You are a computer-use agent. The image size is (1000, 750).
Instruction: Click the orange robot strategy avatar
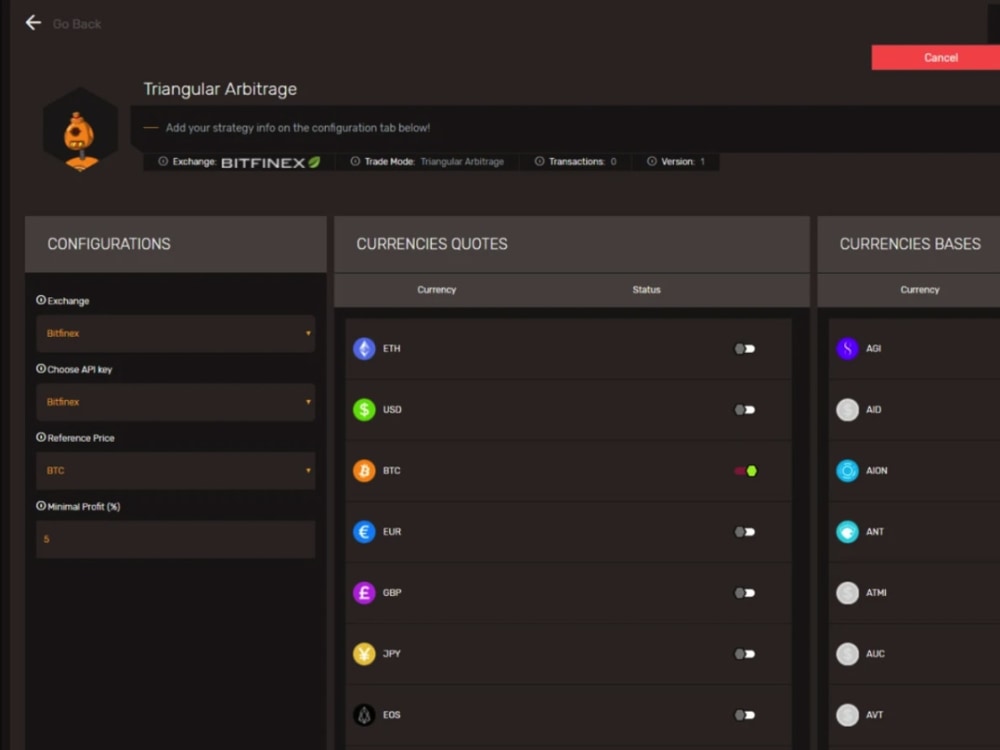pyautogui.click(x=80, y=130)
